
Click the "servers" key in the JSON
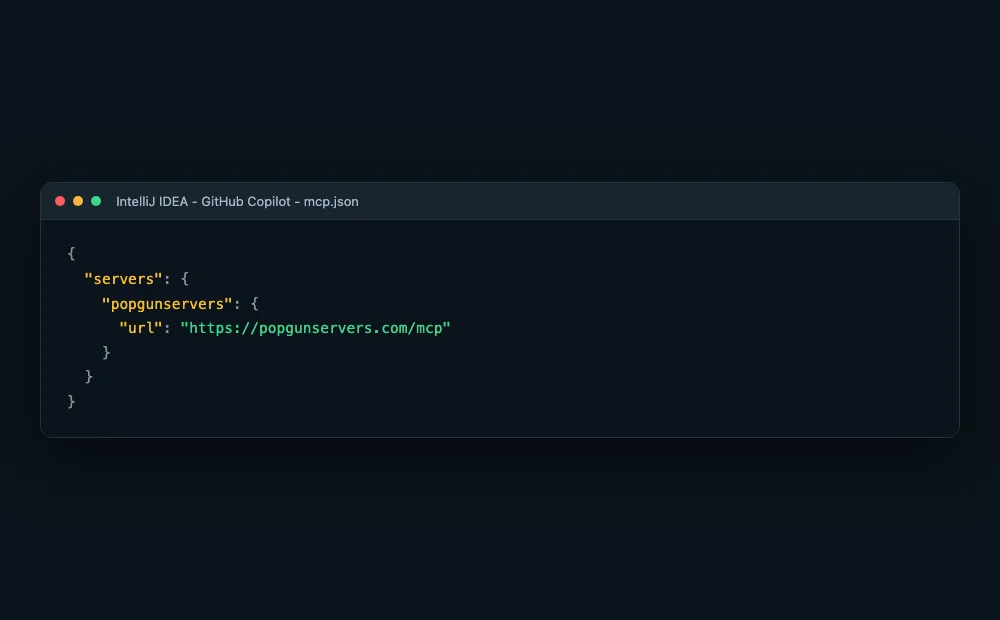point(124,279)
